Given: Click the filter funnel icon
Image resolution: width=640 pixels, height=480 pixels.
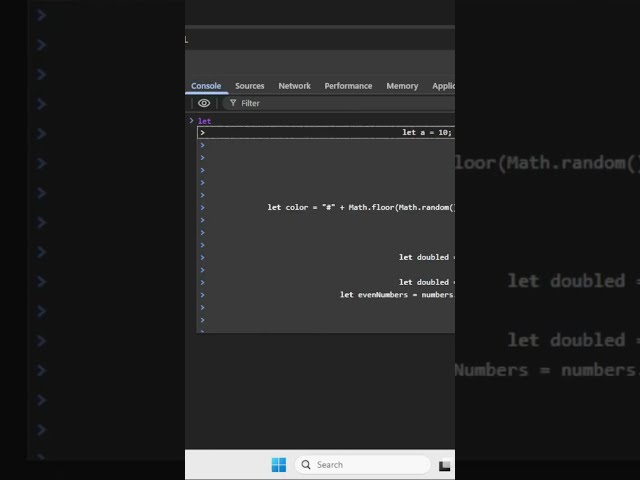Looking at the screenshot, I should (233, 103).
